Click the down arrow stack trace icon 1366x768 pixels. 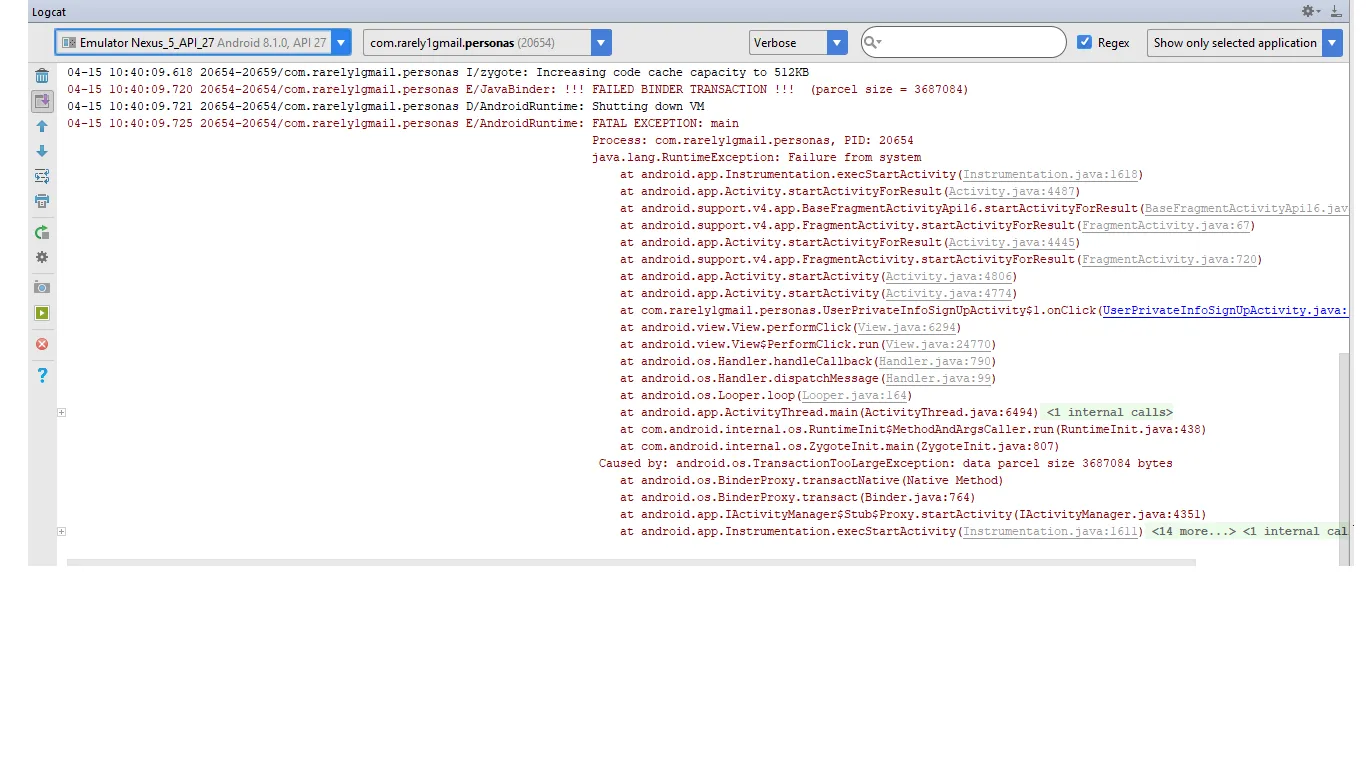42,151
